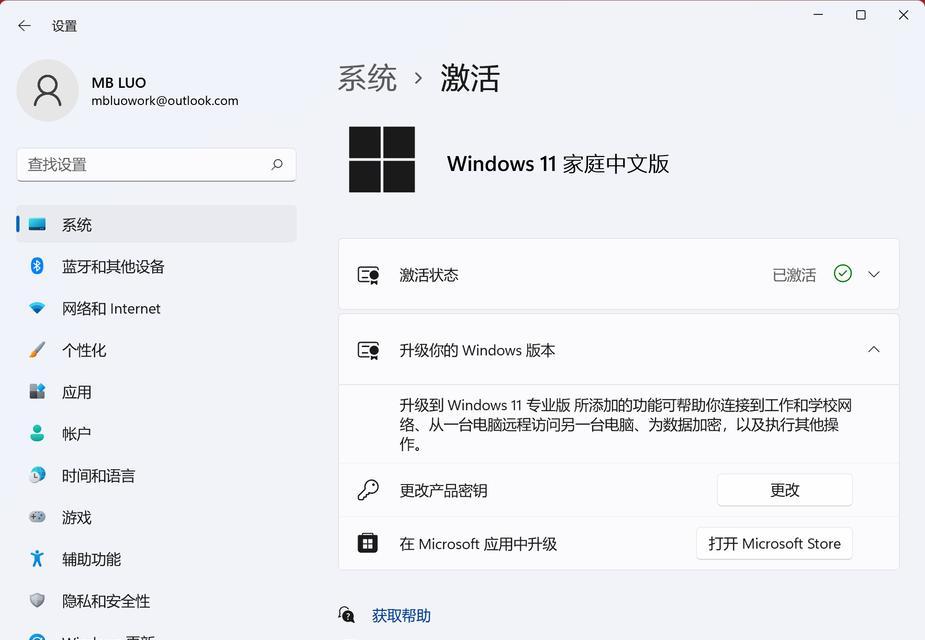This screenshot has height=640, width=925.
Task: Click the 已激活 status text
Action: click(x=794, y=275)
